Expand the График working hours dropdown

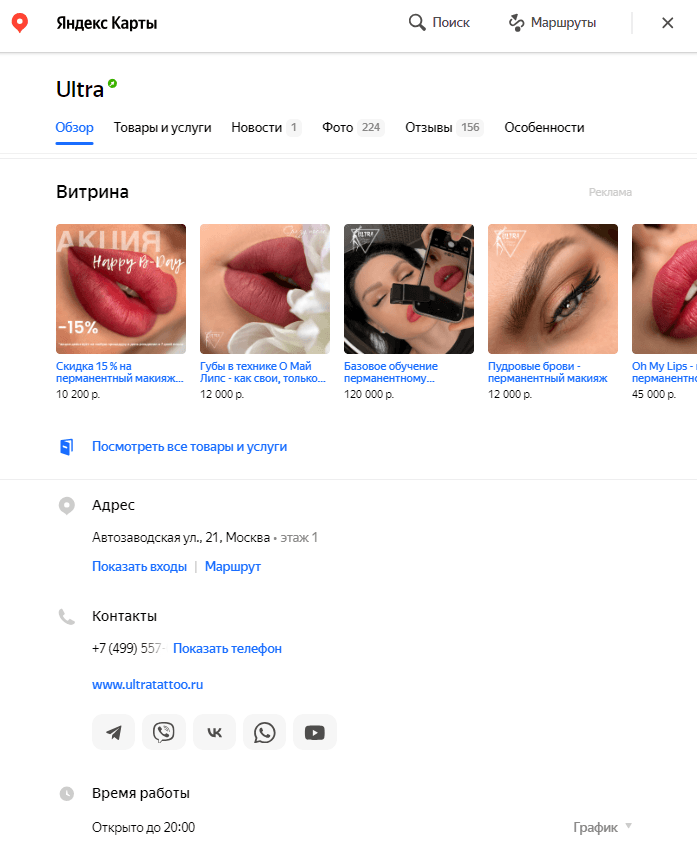tap(602, 827)
